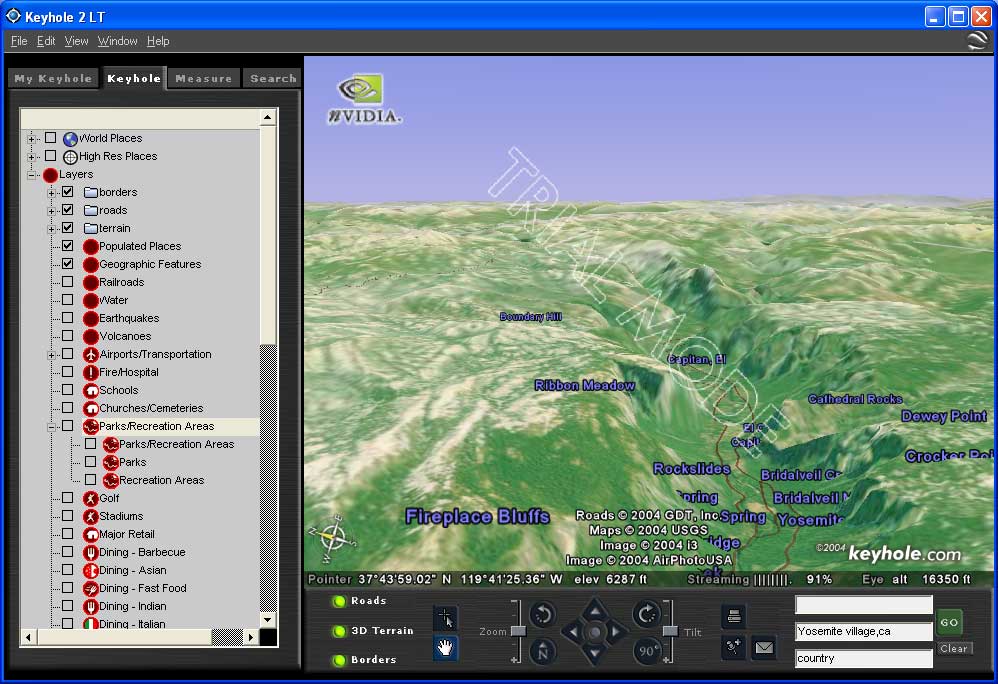Switch to the Measure tab
998x684 pixels.
(204, 78)
